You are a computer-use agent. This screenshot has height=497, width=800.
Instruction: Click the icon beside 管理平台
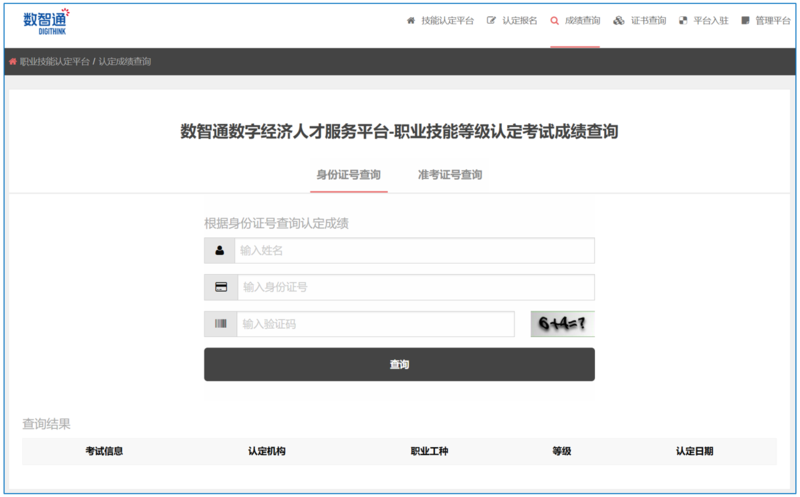745,20
